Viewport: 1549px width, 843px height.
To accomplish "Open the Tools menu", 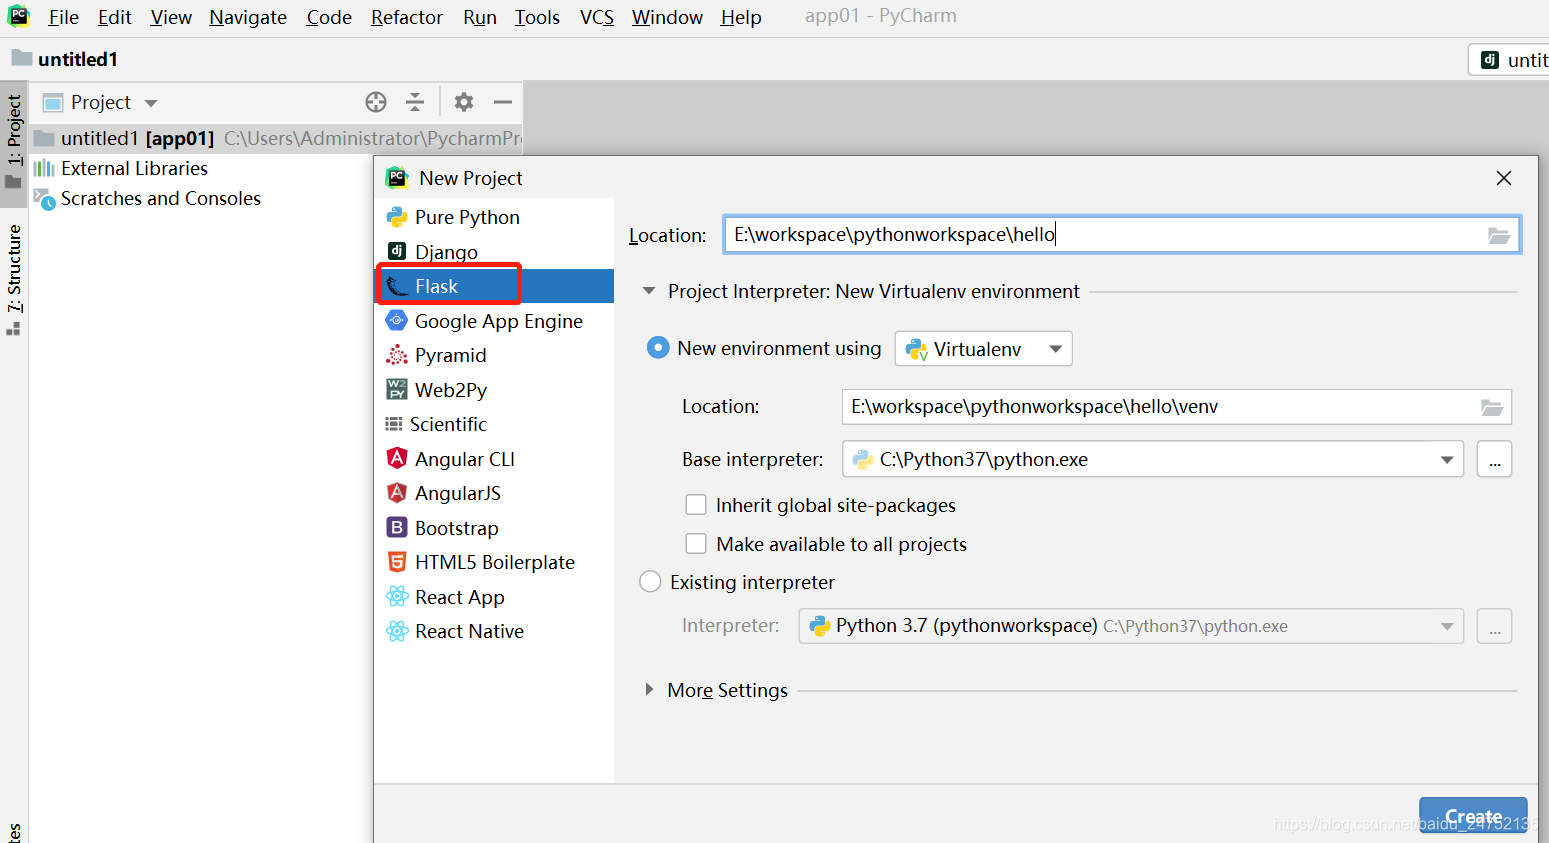I will (537, 17).
